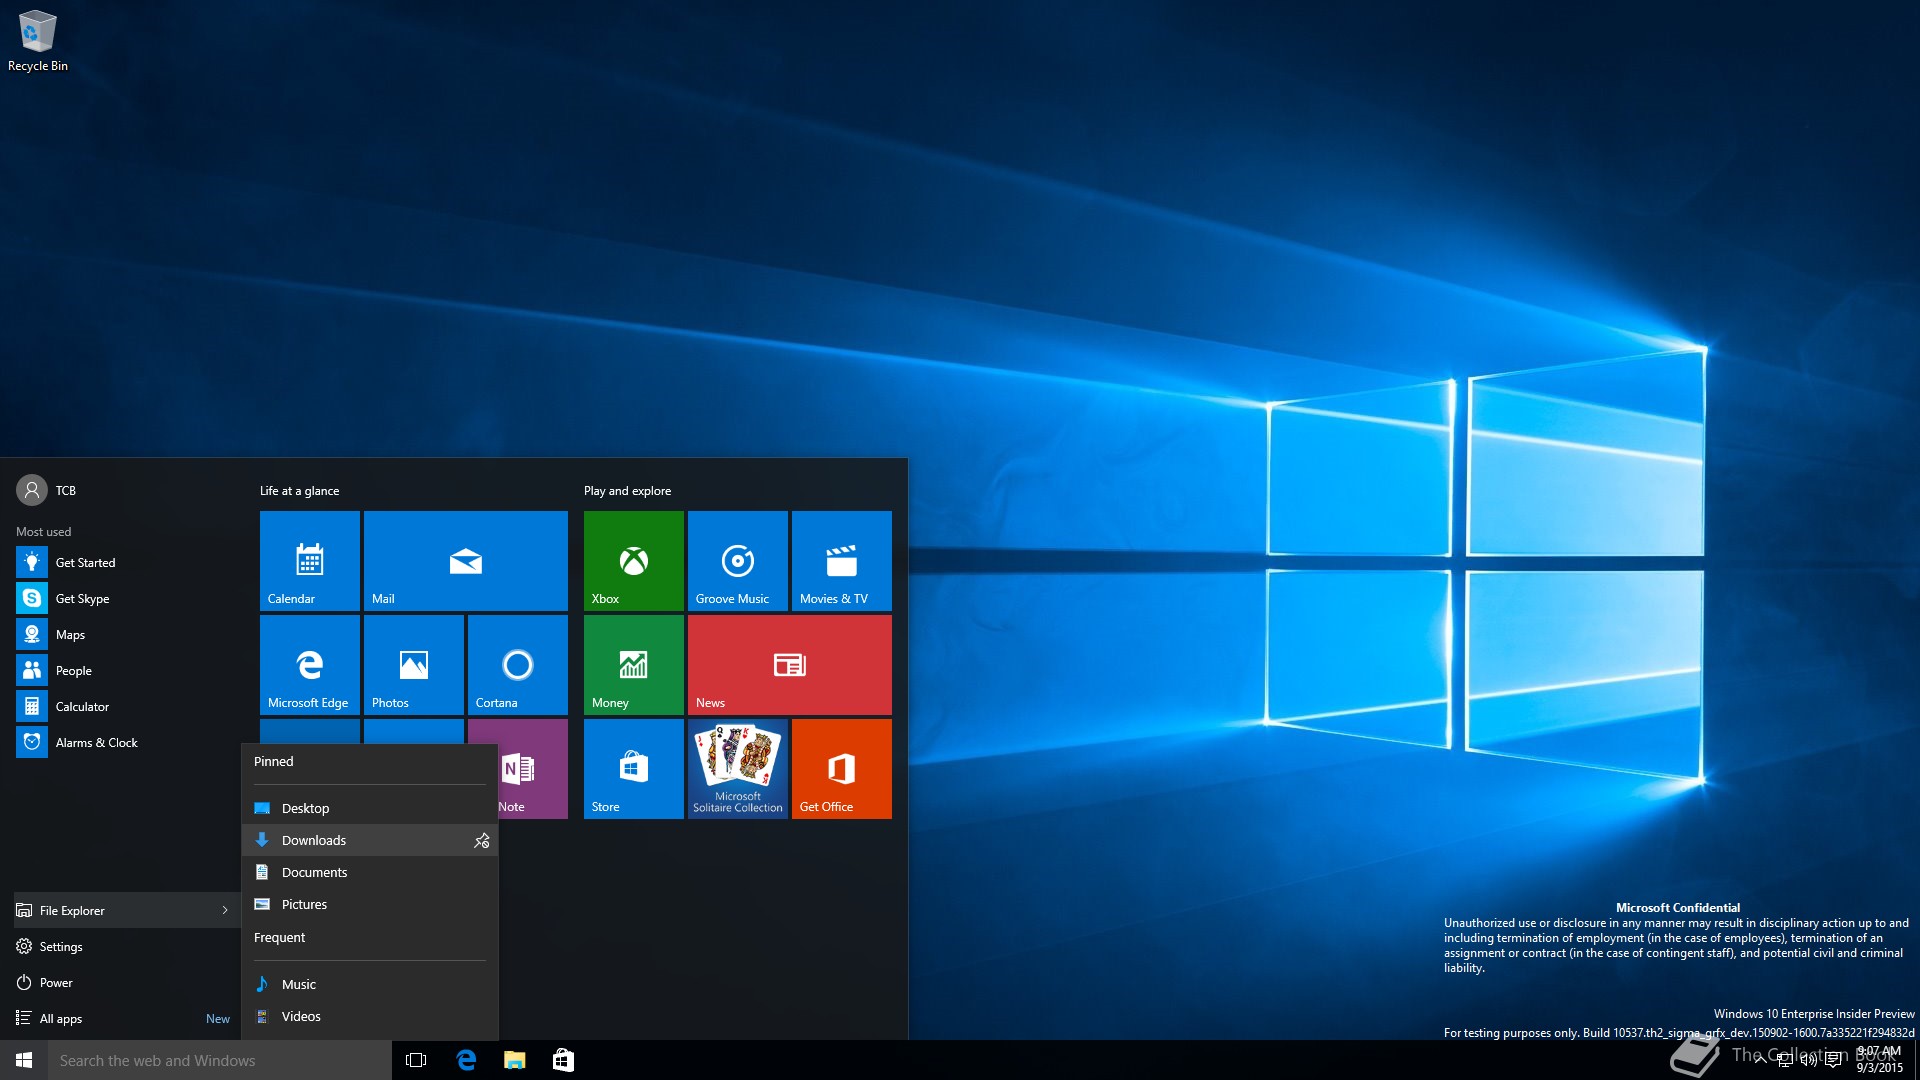Open the OneNote tile
The height and width of the screenshot is (1080, 1920).
click(533, 769)
